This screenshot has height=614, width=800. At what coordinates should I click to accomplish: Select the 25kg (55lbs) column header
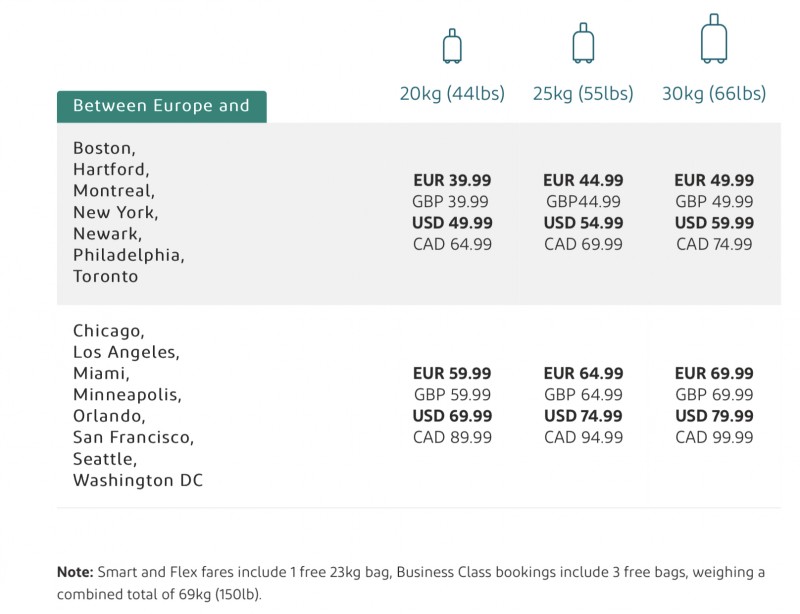coord(583,94)
